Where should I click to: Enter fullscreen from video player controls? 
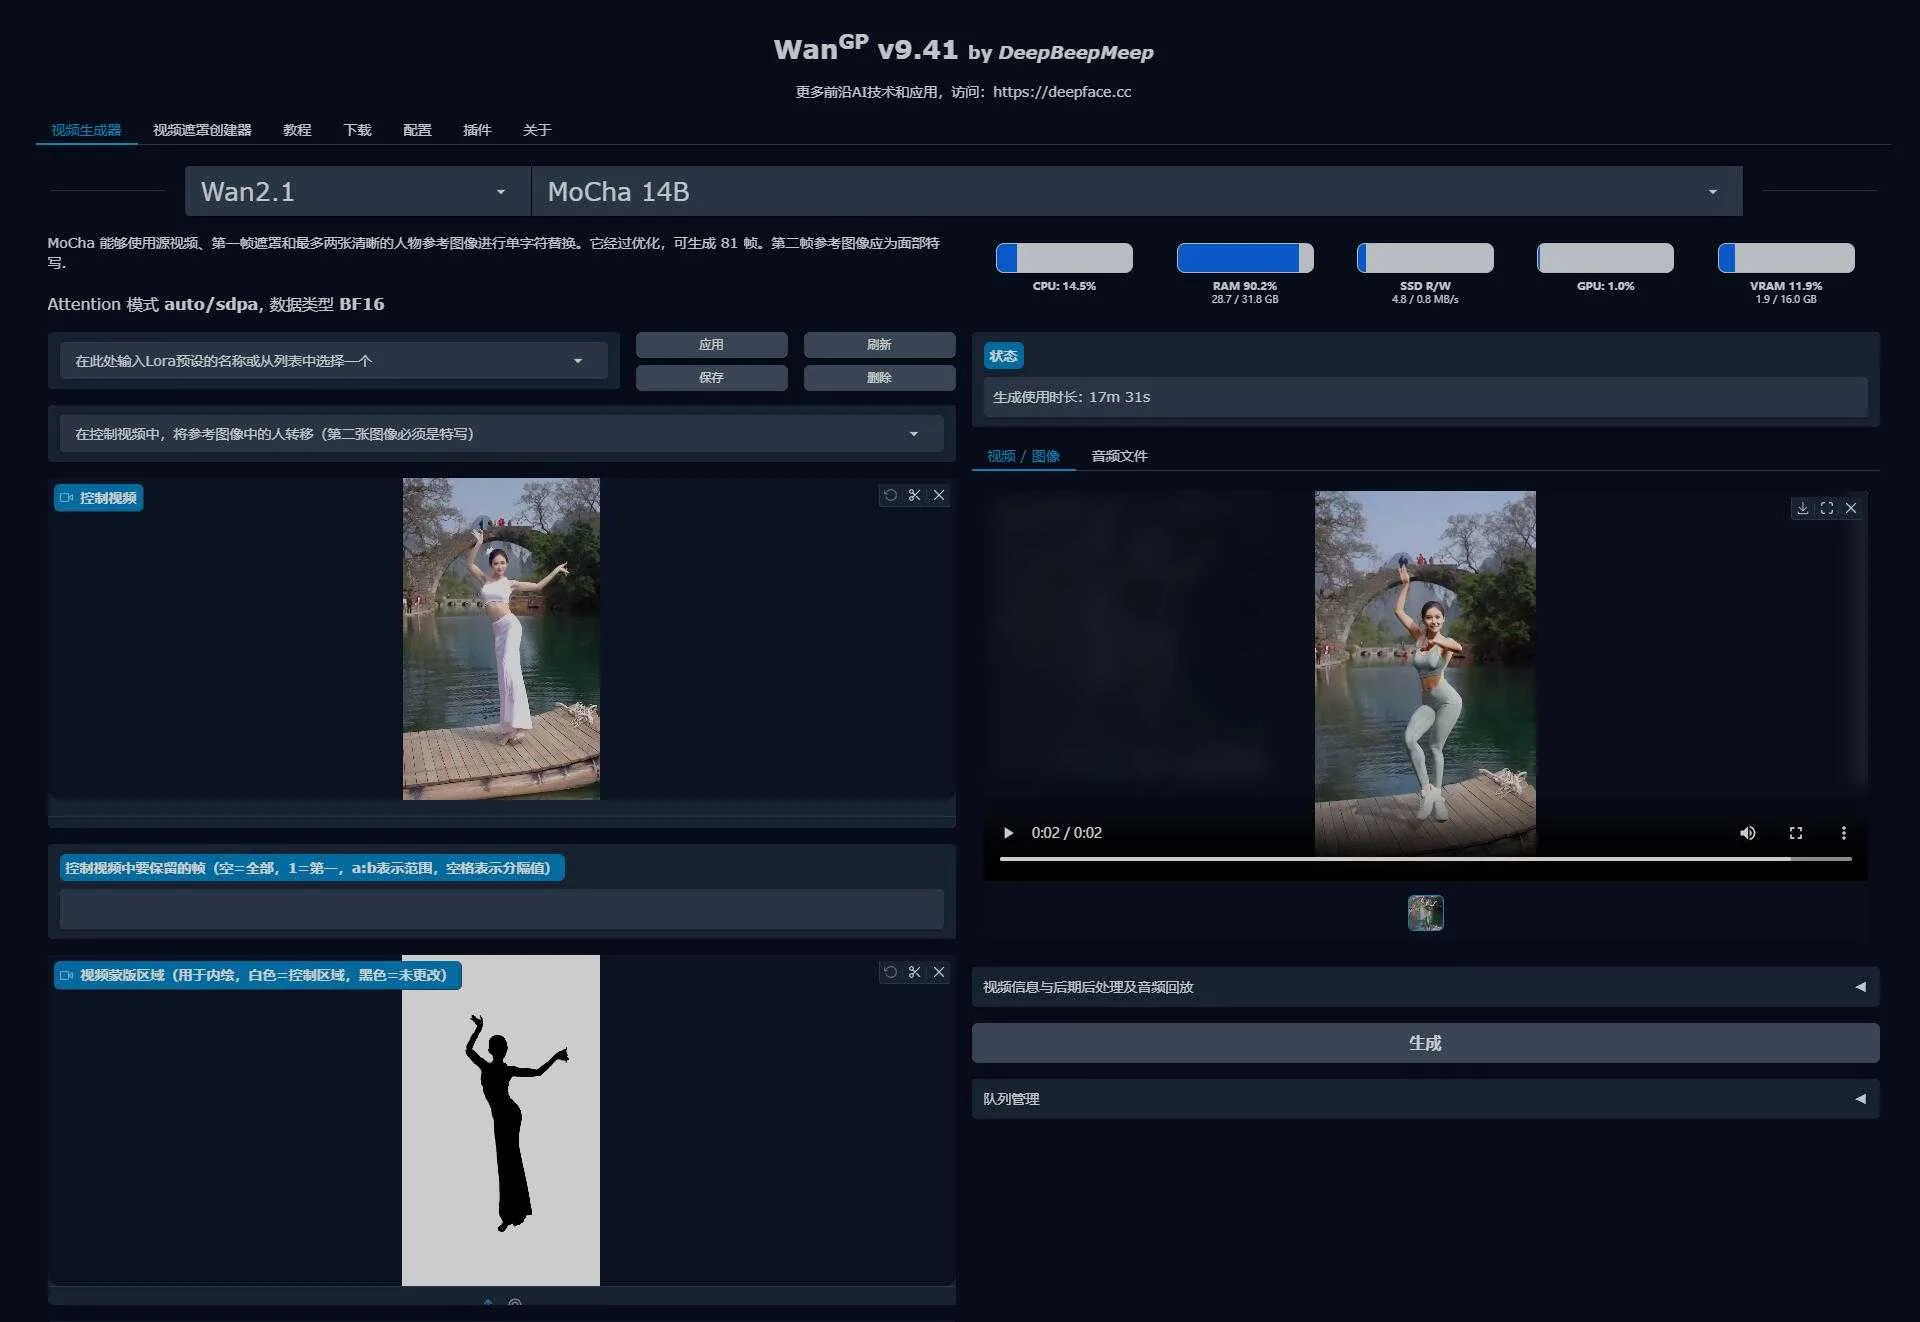[x=1795, y=833]
